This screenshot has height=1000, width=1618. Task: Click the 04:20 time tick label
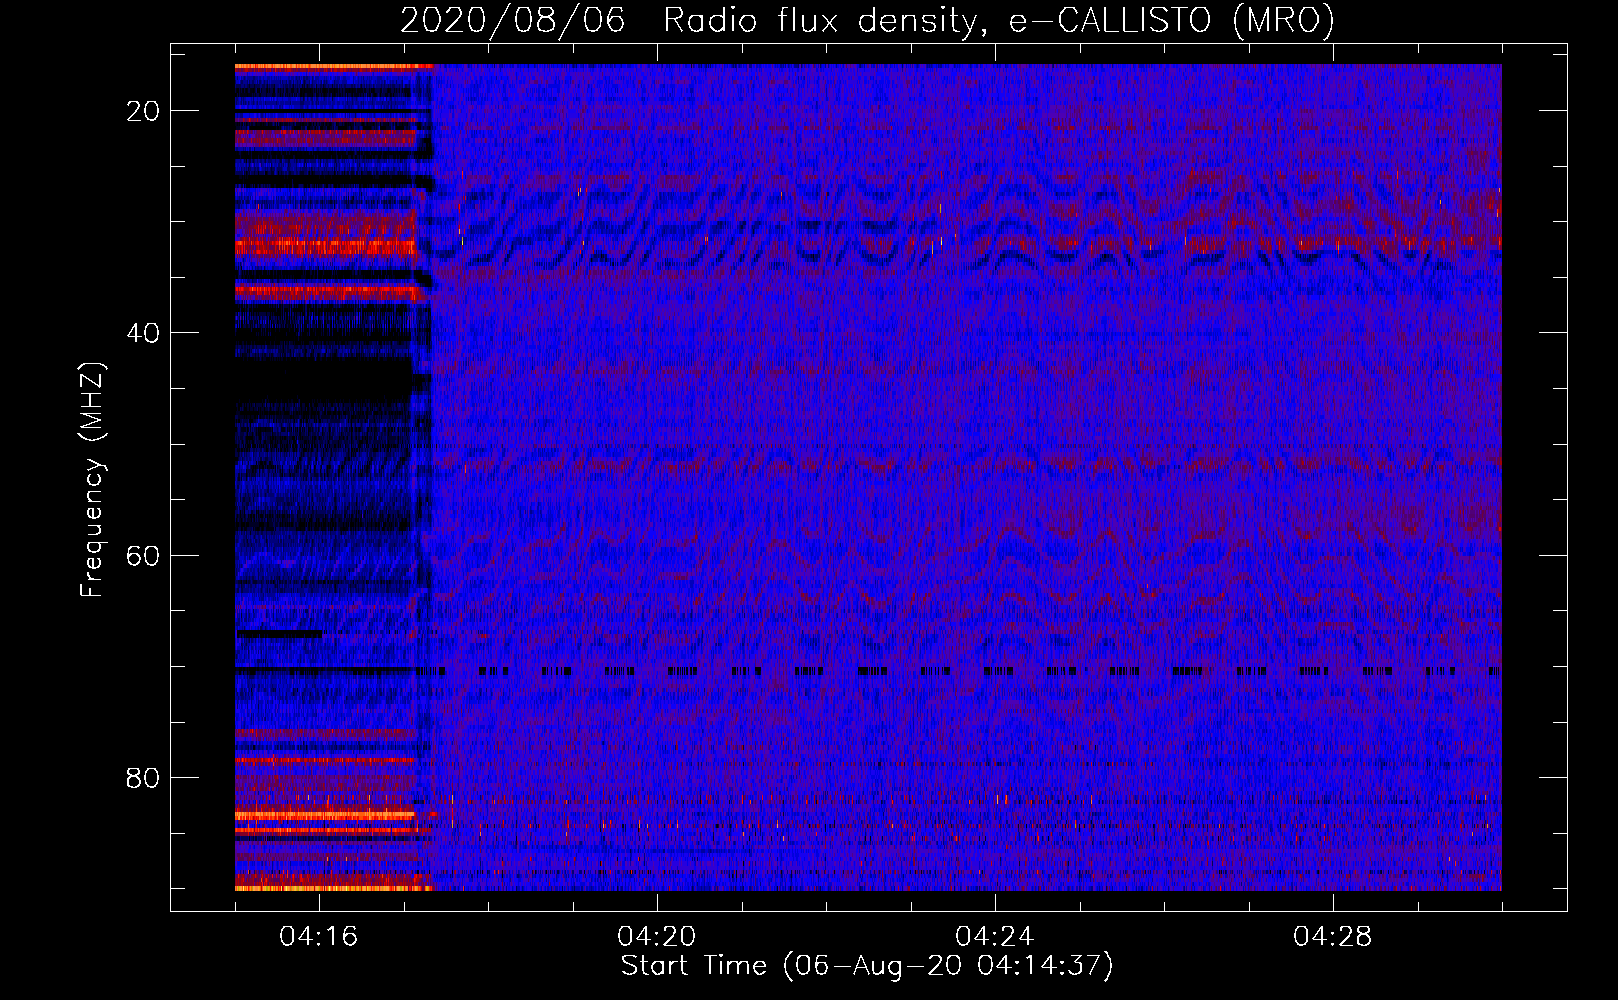657,937
